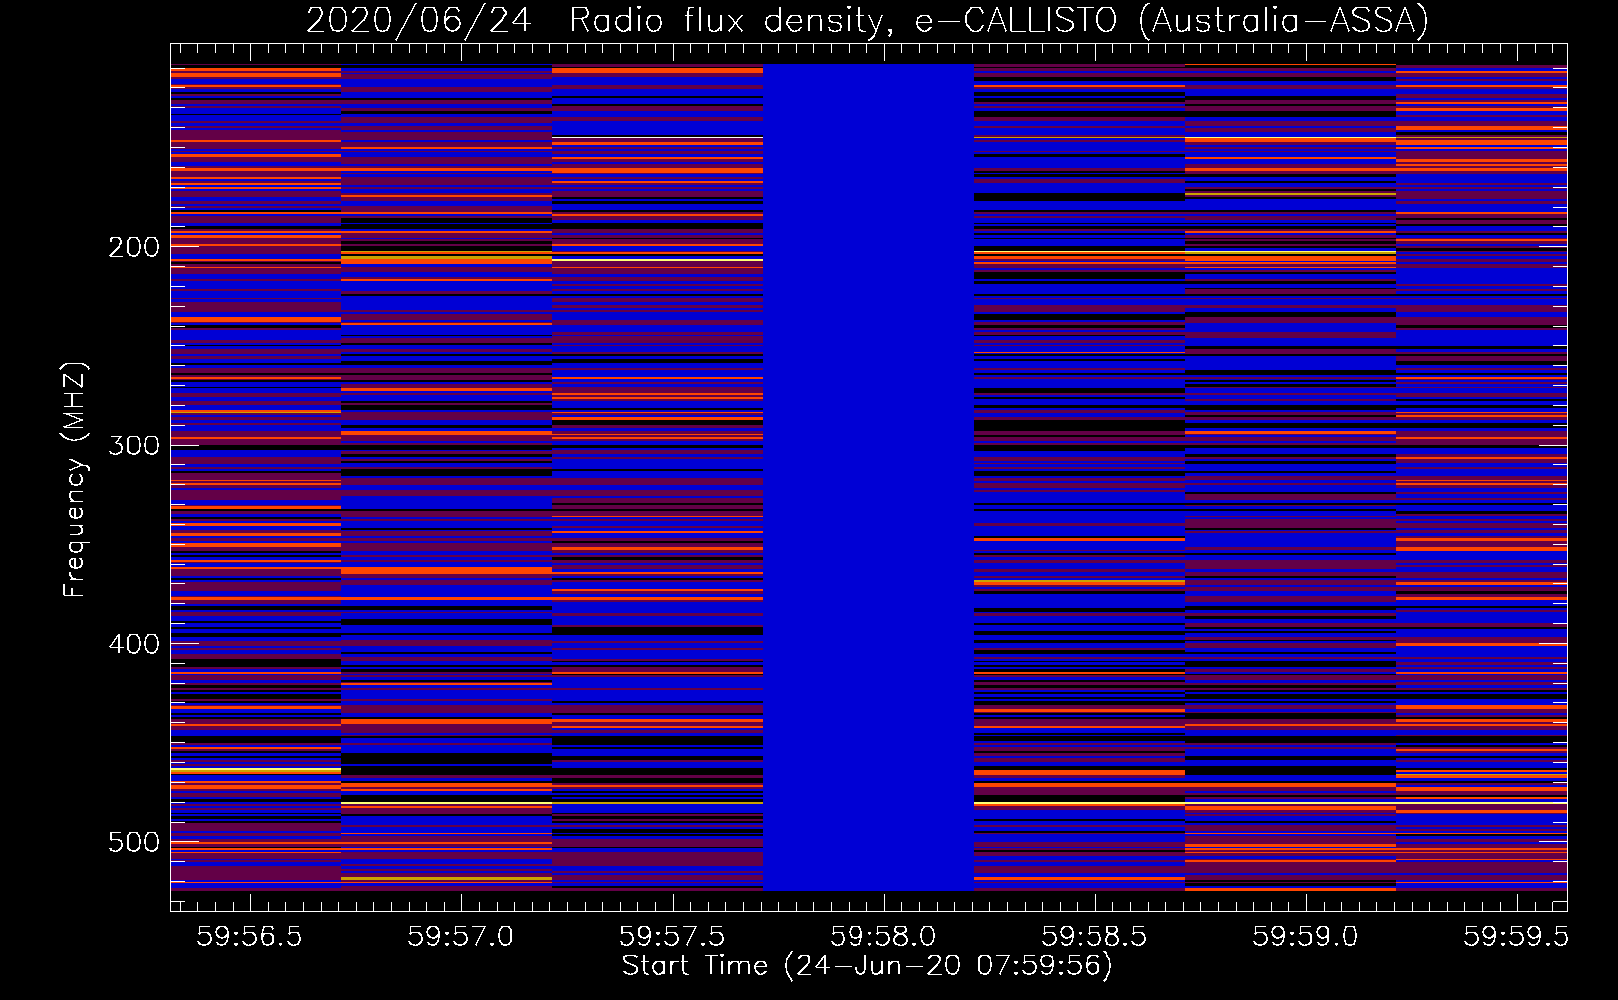Click the 59:59.0 time tick label
1618x1000 pixels.
coord(1305,936)
